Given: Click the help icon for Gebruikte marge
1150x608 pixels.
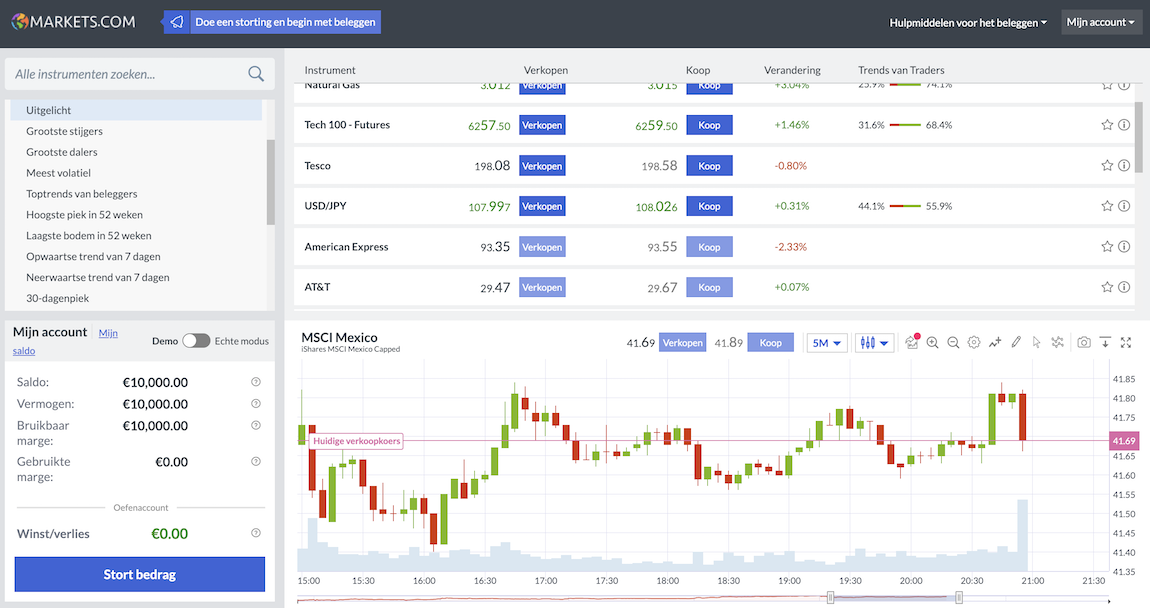Looking at the screenshot, I should (x=256, y=461).
